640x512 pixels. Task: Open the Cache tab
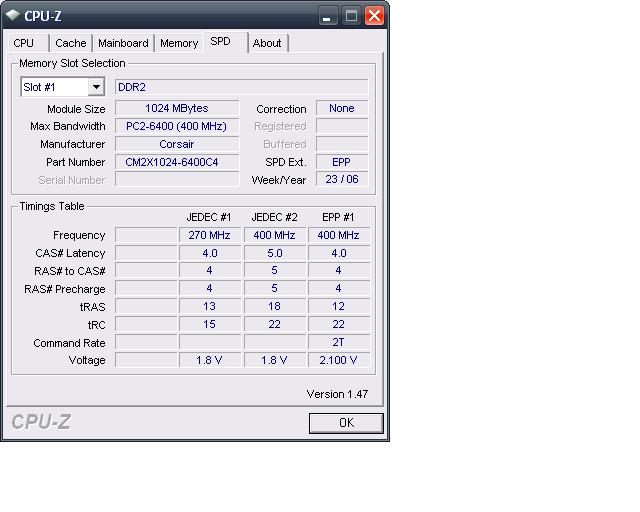point(71,43)
